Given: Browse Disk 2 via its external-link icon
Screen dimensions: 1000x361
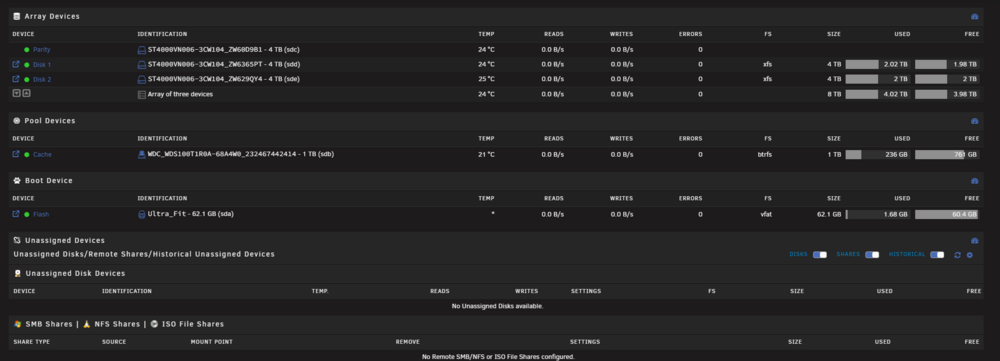Looking at the screenshot, I should [16, 79].
